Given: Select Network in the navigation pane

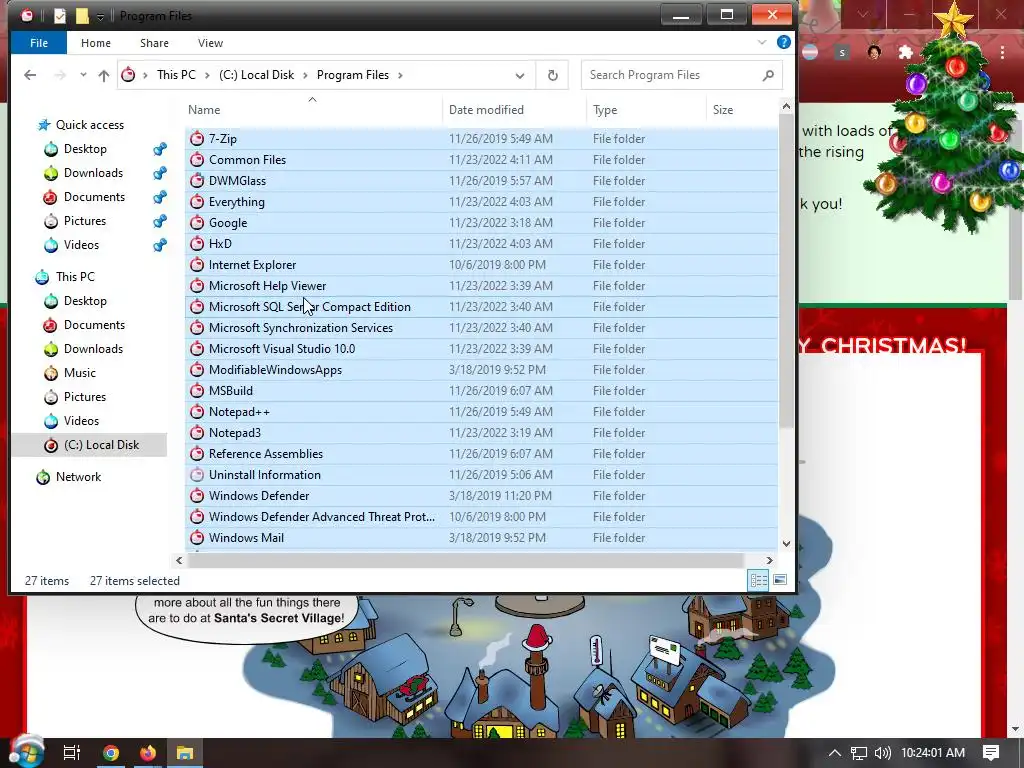Looking at the screenshot, I should (78, 477).
